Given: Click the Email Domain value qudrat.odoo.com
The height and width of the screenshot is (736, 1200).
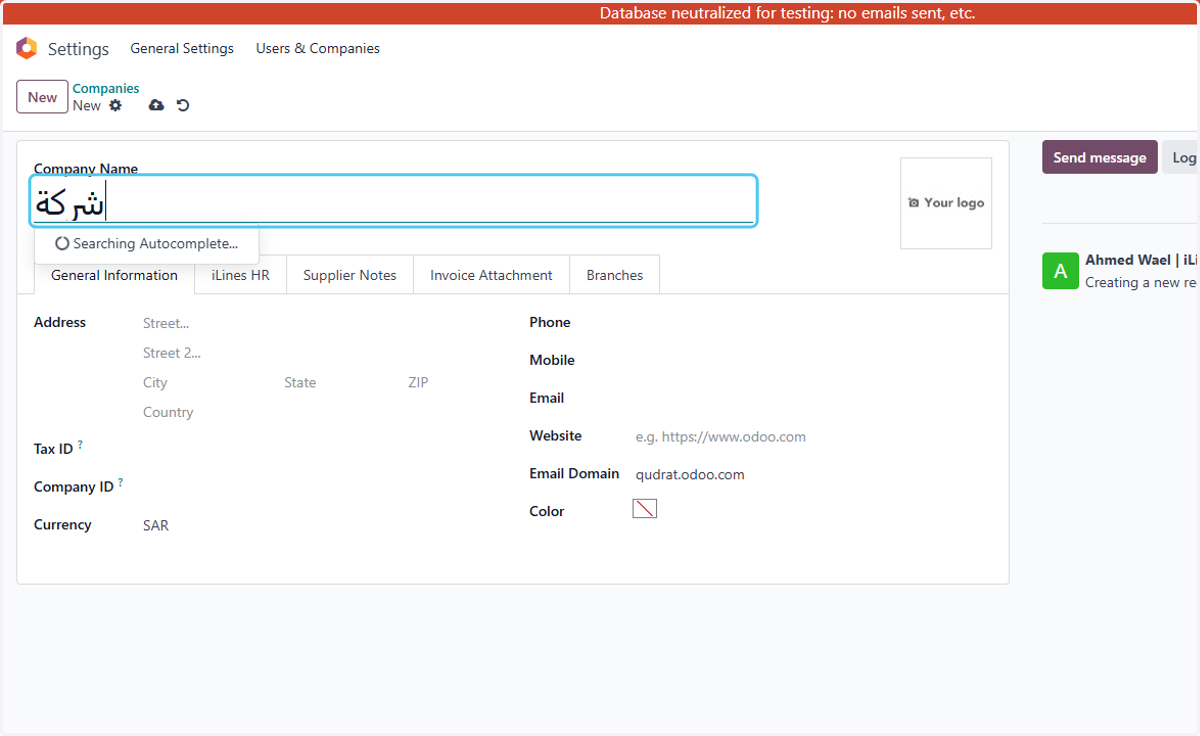Looking at the screenshot, I should click(x=690, y=474).
